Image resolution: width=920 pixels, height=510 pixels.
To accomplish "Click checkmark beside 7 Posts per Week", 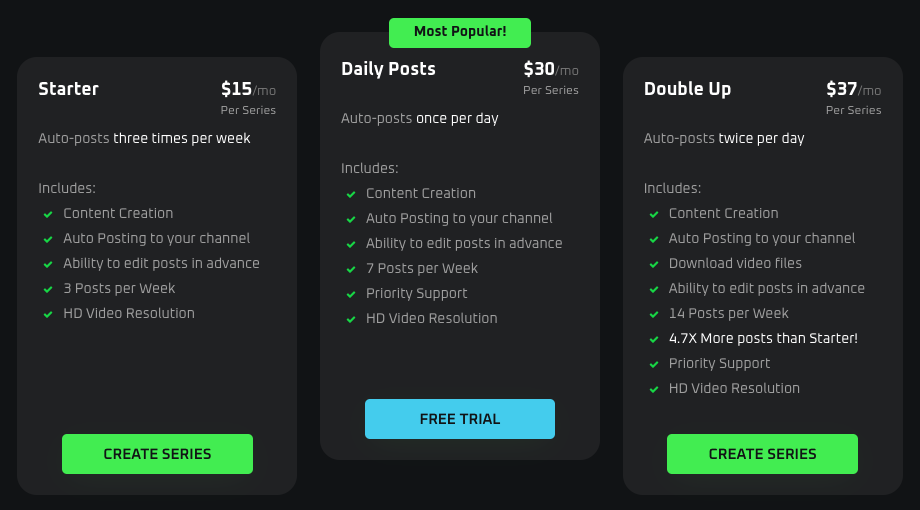I will [351, 269].
